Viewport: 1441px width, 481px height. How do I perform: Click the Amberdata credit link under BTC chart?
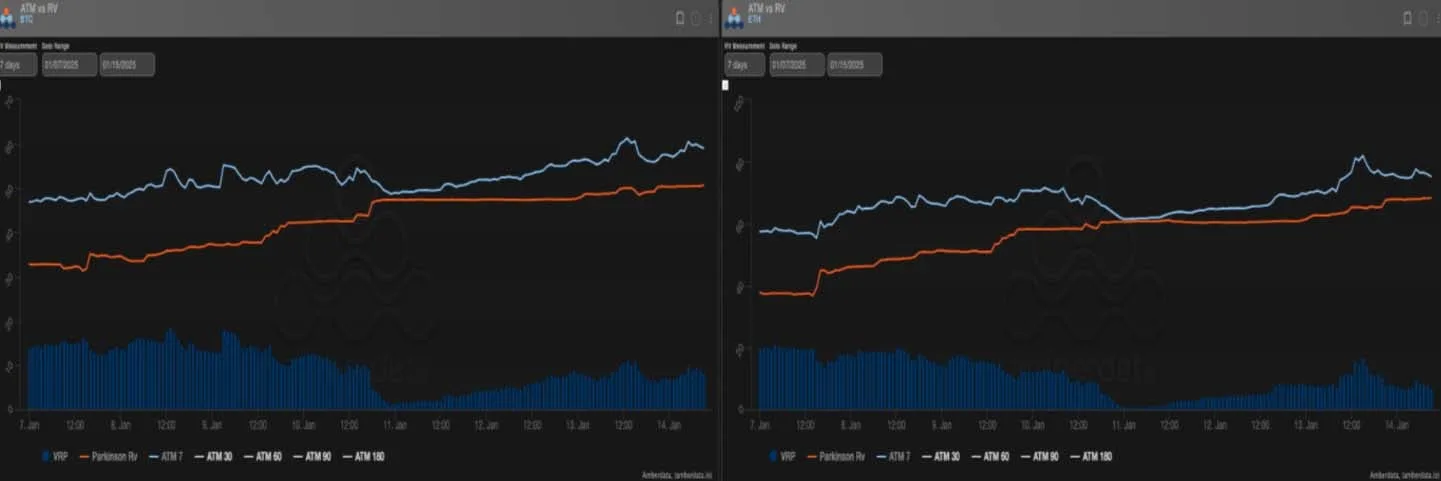tap(676, 475)
